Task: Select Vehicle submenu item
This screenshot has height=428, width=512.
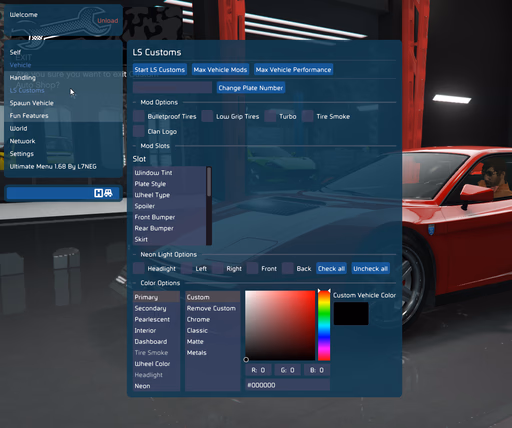Action: [20, 65]
